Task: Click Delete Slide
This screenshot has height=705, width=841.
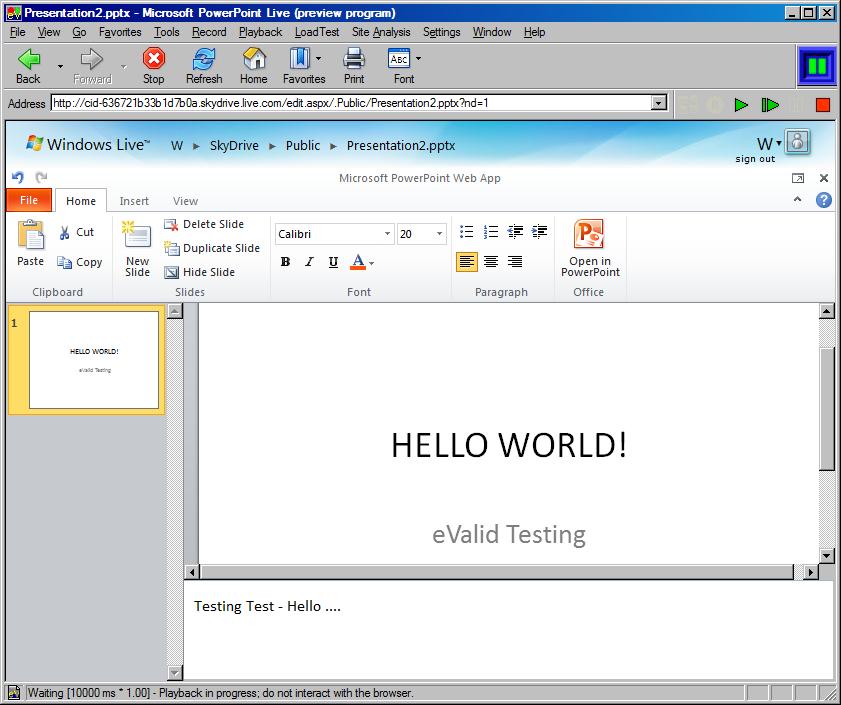Action: 204,224
